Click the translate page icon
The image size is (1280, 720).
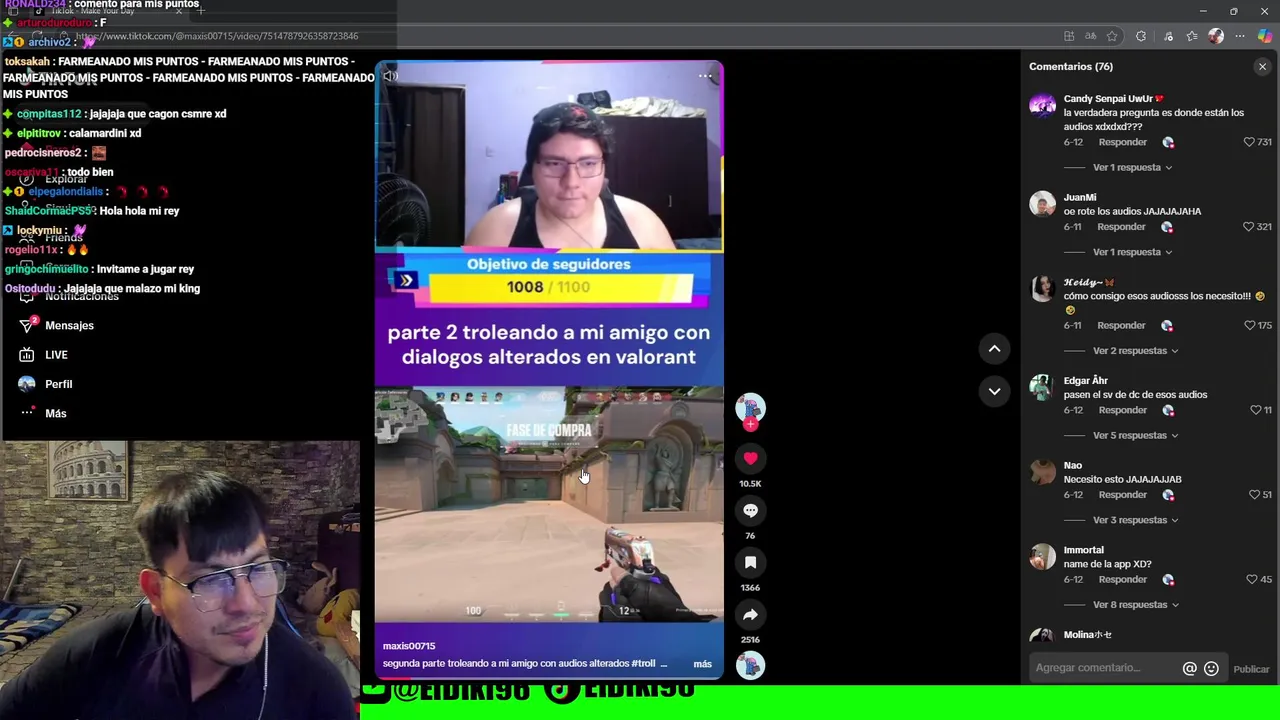[x=1091, y=36]
